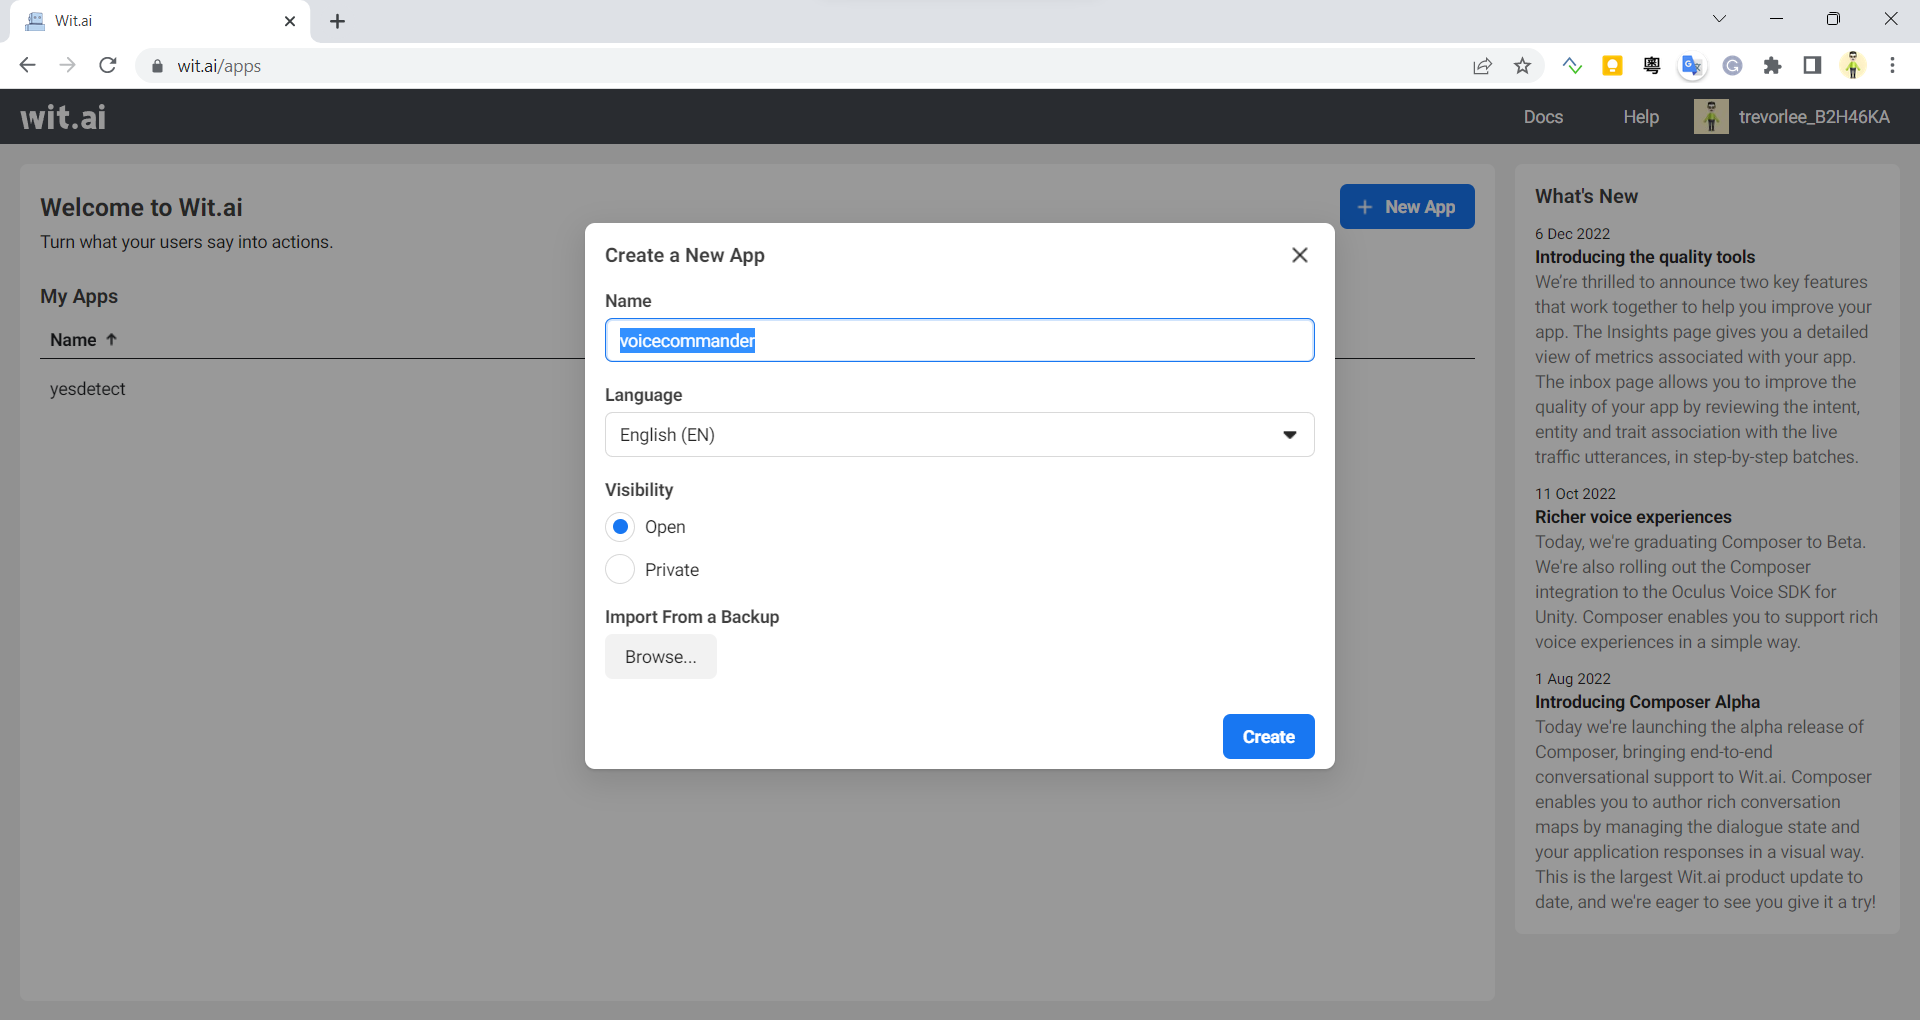Close the Create a New App dialog
The image size is (1920, 1020).
point(1299,255)
